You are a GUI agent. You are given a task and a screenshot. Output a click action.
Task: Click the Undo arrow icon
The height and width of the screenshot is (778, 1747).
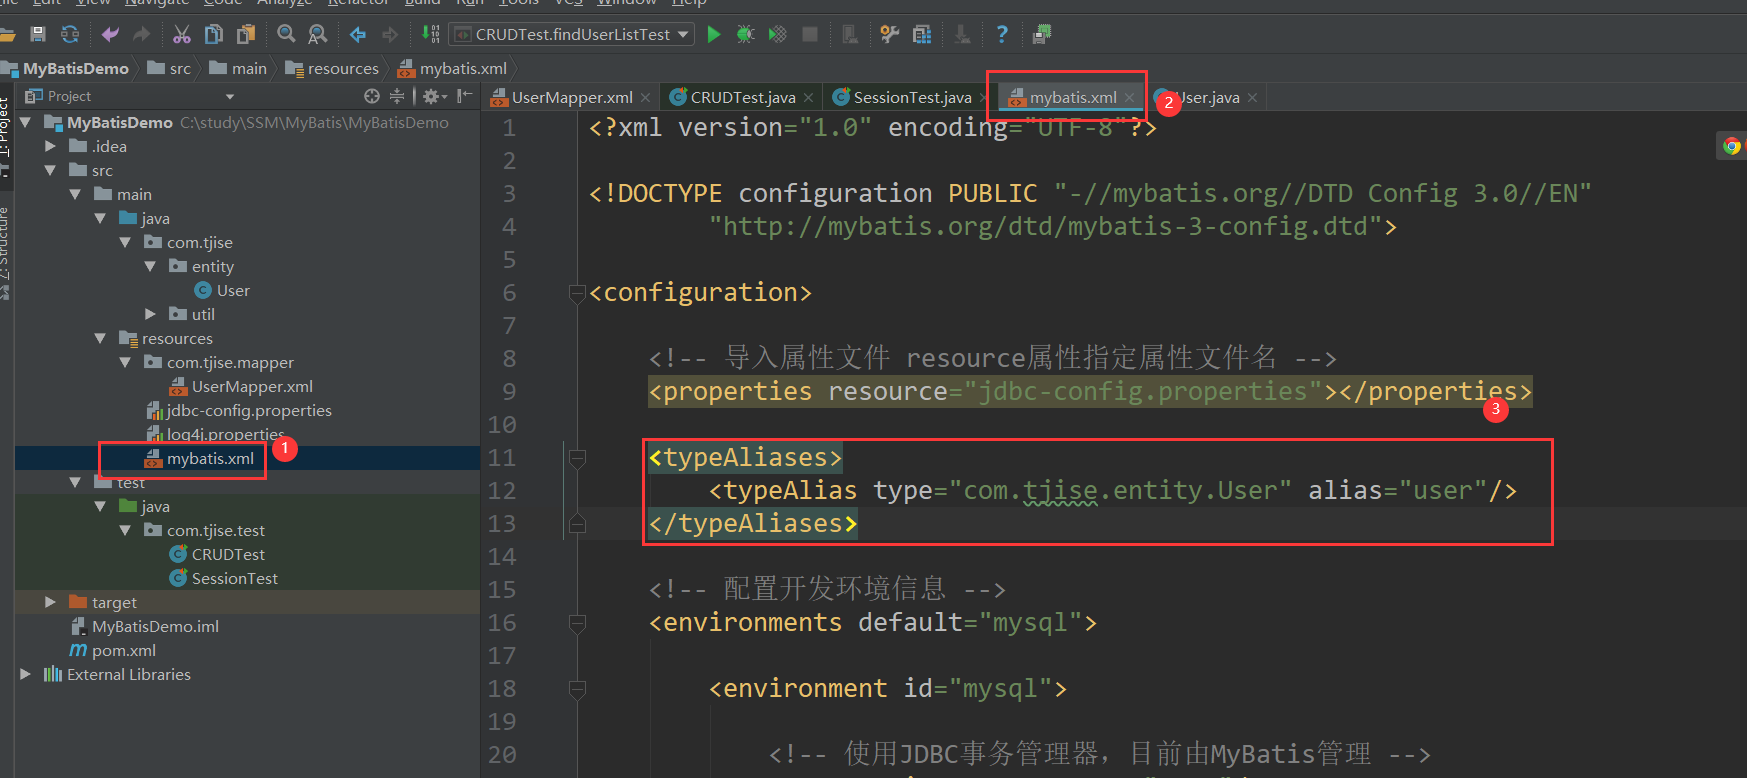(110, 34)
